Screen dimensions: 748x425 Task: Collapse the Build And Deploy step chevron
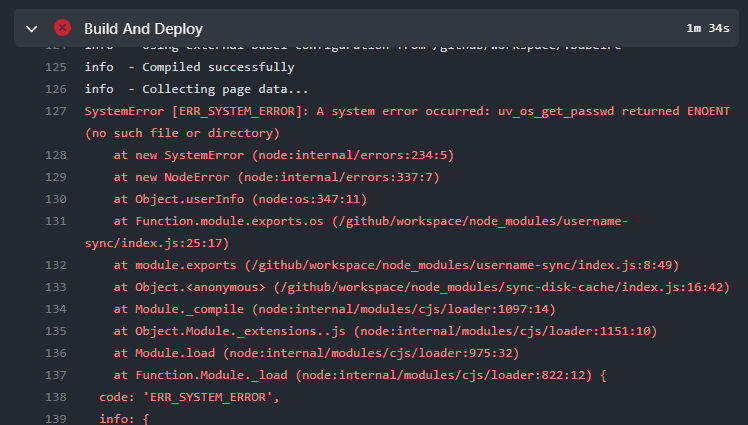[x=31, y=29]
